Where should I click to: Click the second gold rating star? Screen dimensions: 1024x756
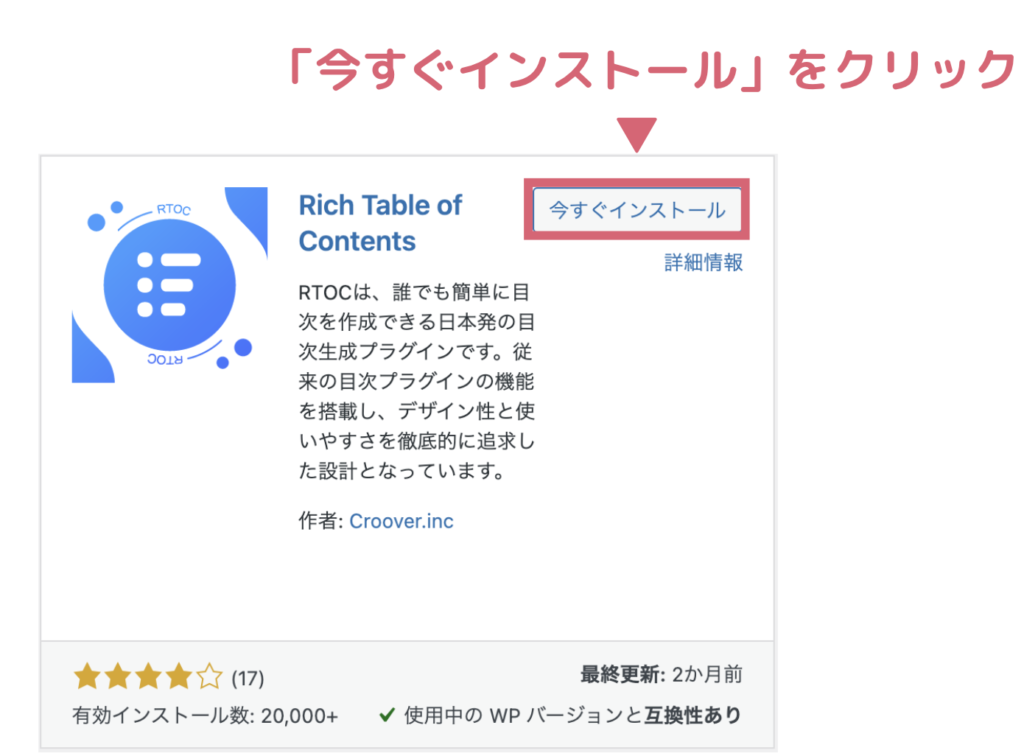[118, 677]
